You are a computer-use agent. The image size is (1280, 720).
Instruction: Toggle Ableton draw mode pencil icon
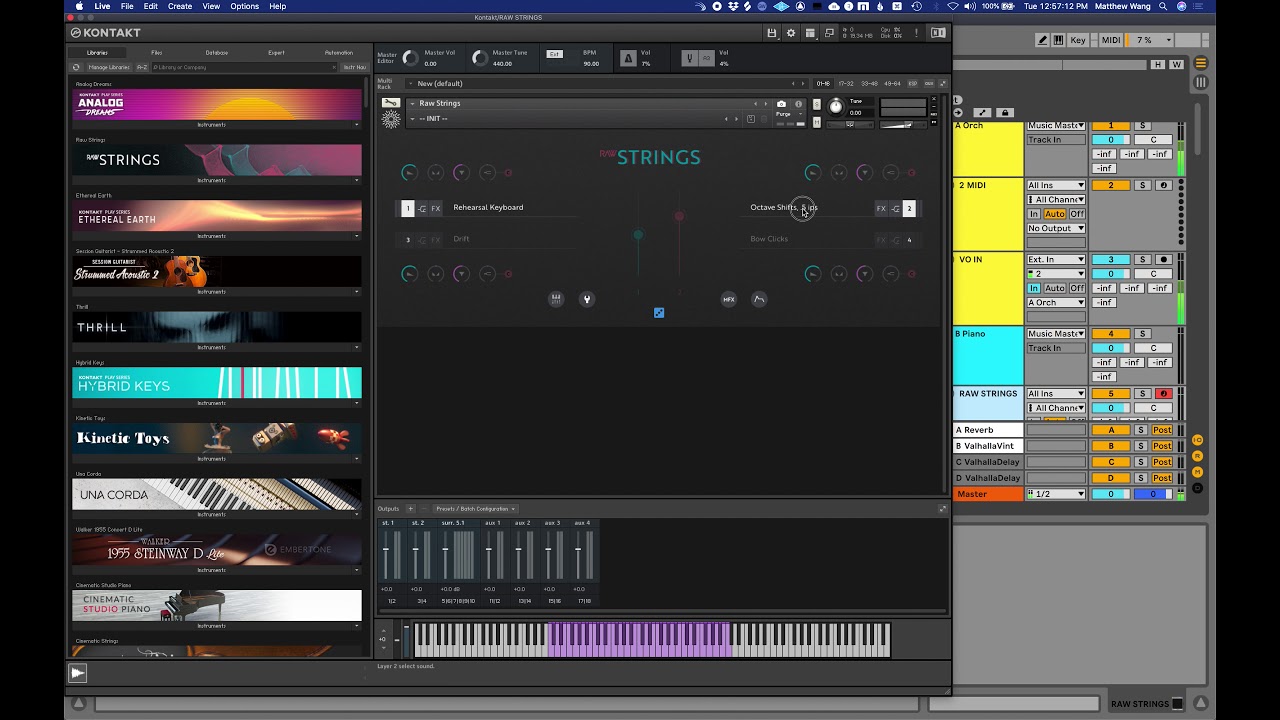(1043, 40)
